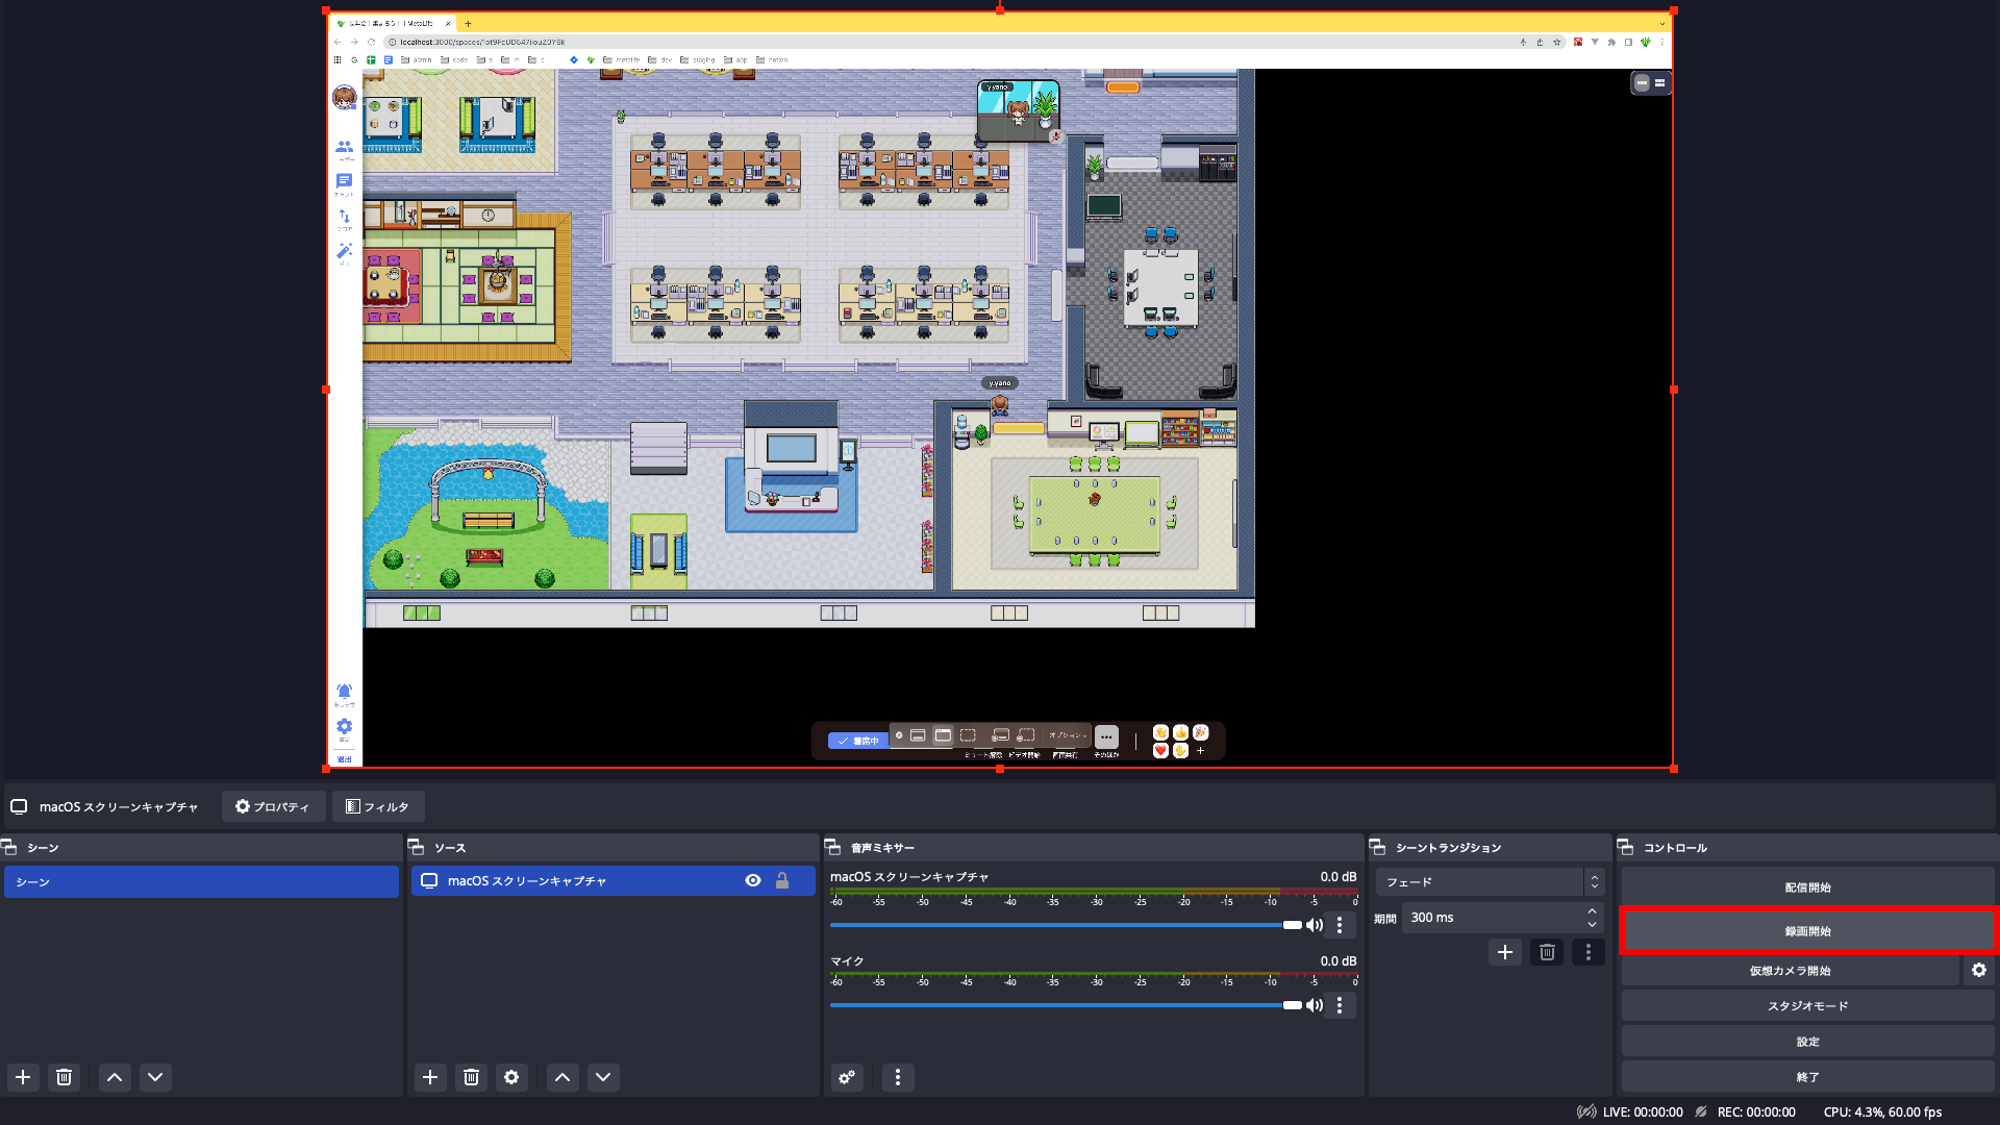Move the source up in ソース panel

click(x=562, y=1077)
